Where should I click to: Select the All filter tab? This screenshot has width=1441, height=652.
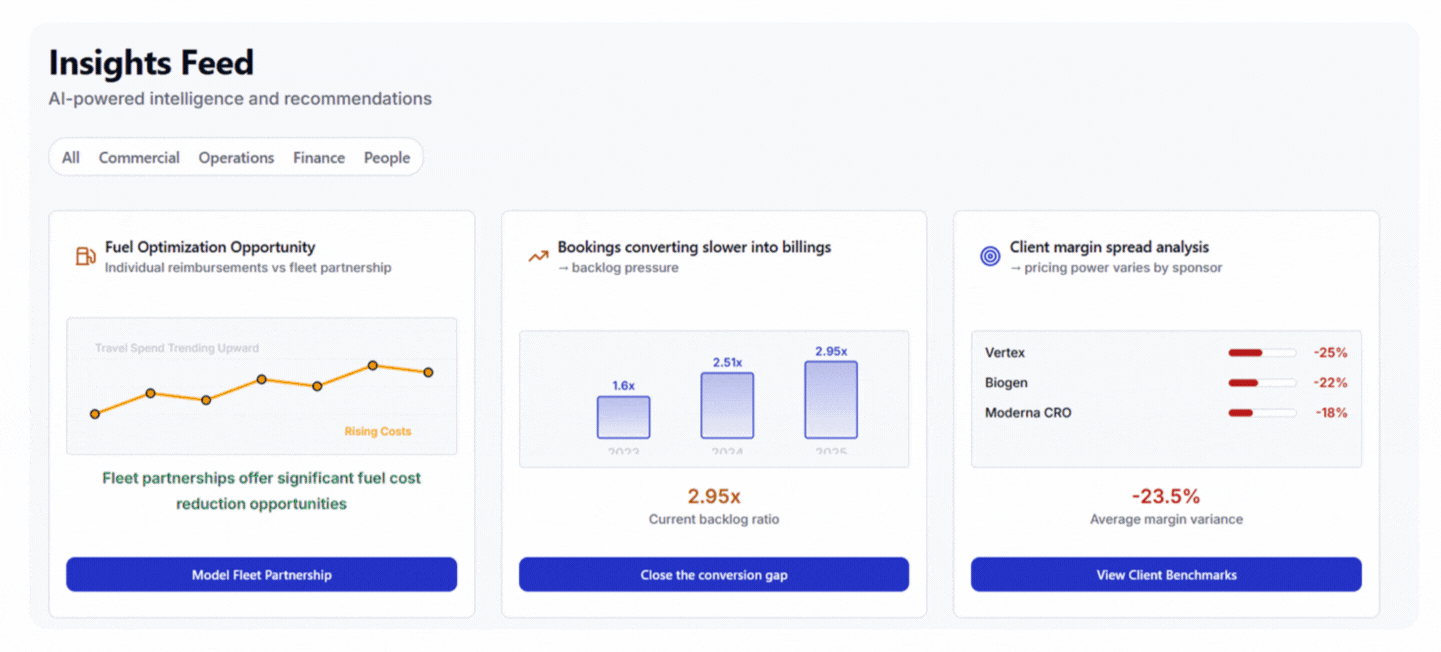click(x=71, y=158)
